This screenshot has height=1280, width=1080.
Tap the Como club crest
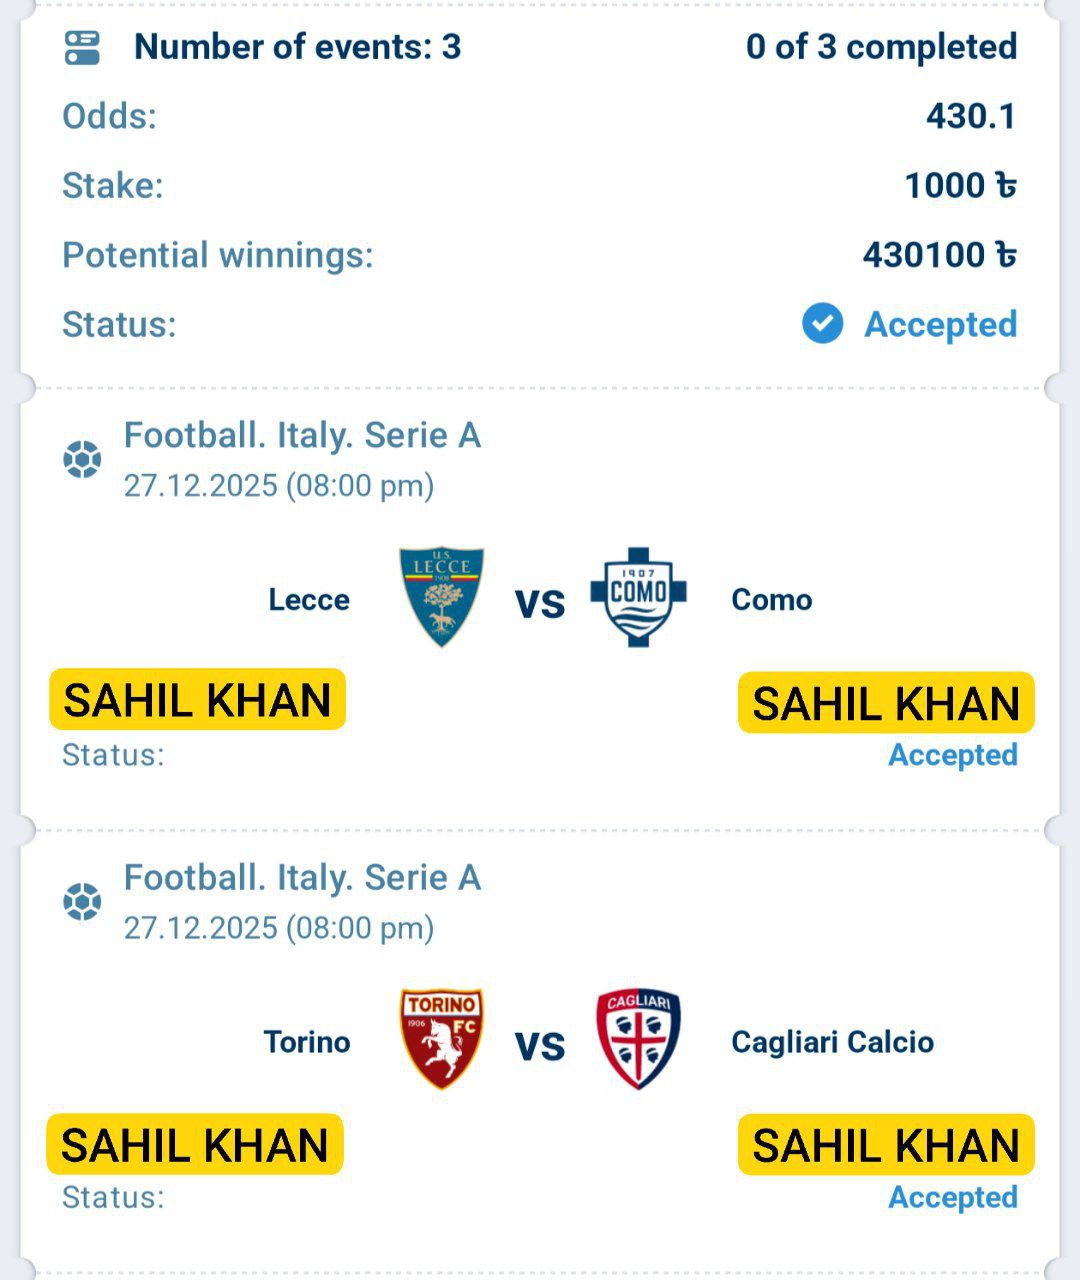click(638, 597)
